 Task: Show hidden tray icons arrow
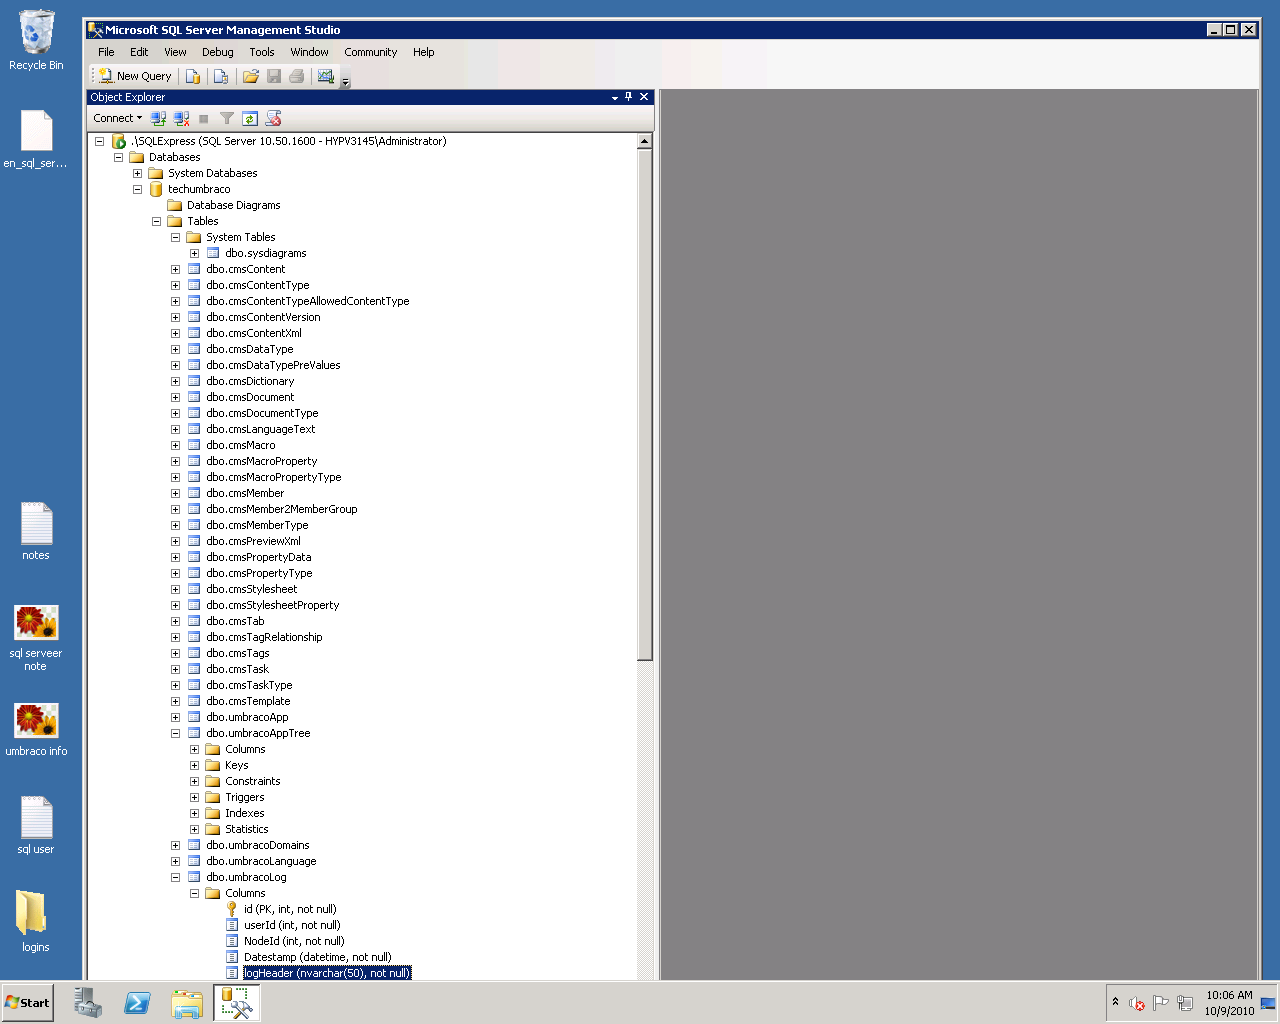pyautogui.click(x=1115, y=1002)
